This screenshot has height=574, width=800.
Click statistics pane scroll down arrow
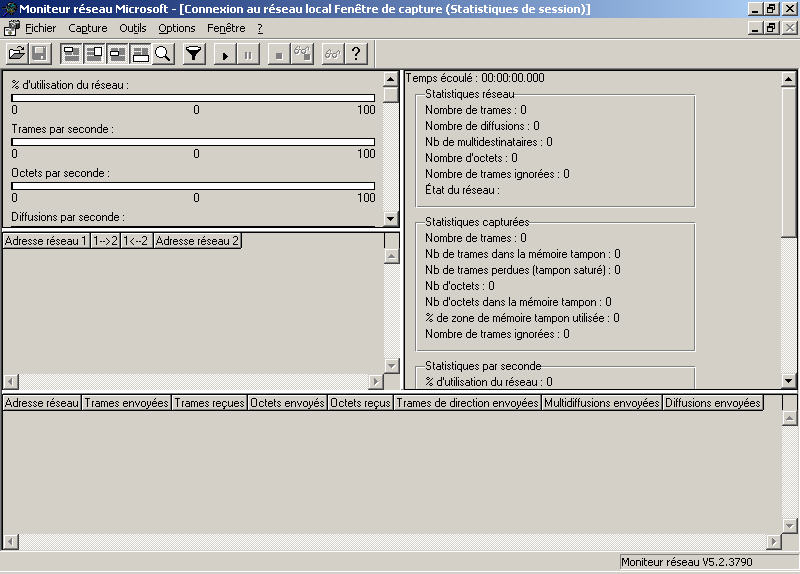(788, 381)
